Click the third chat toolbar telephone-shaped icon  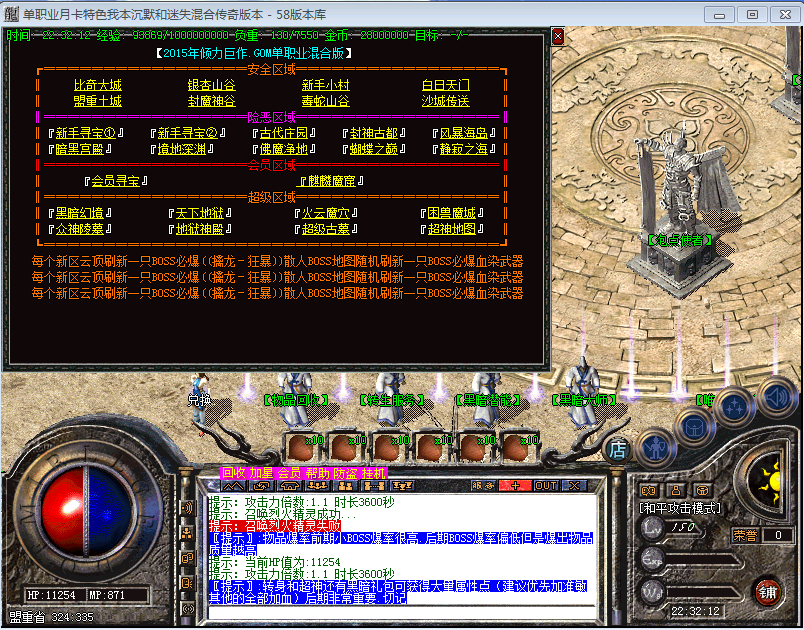tap(289, 485)
